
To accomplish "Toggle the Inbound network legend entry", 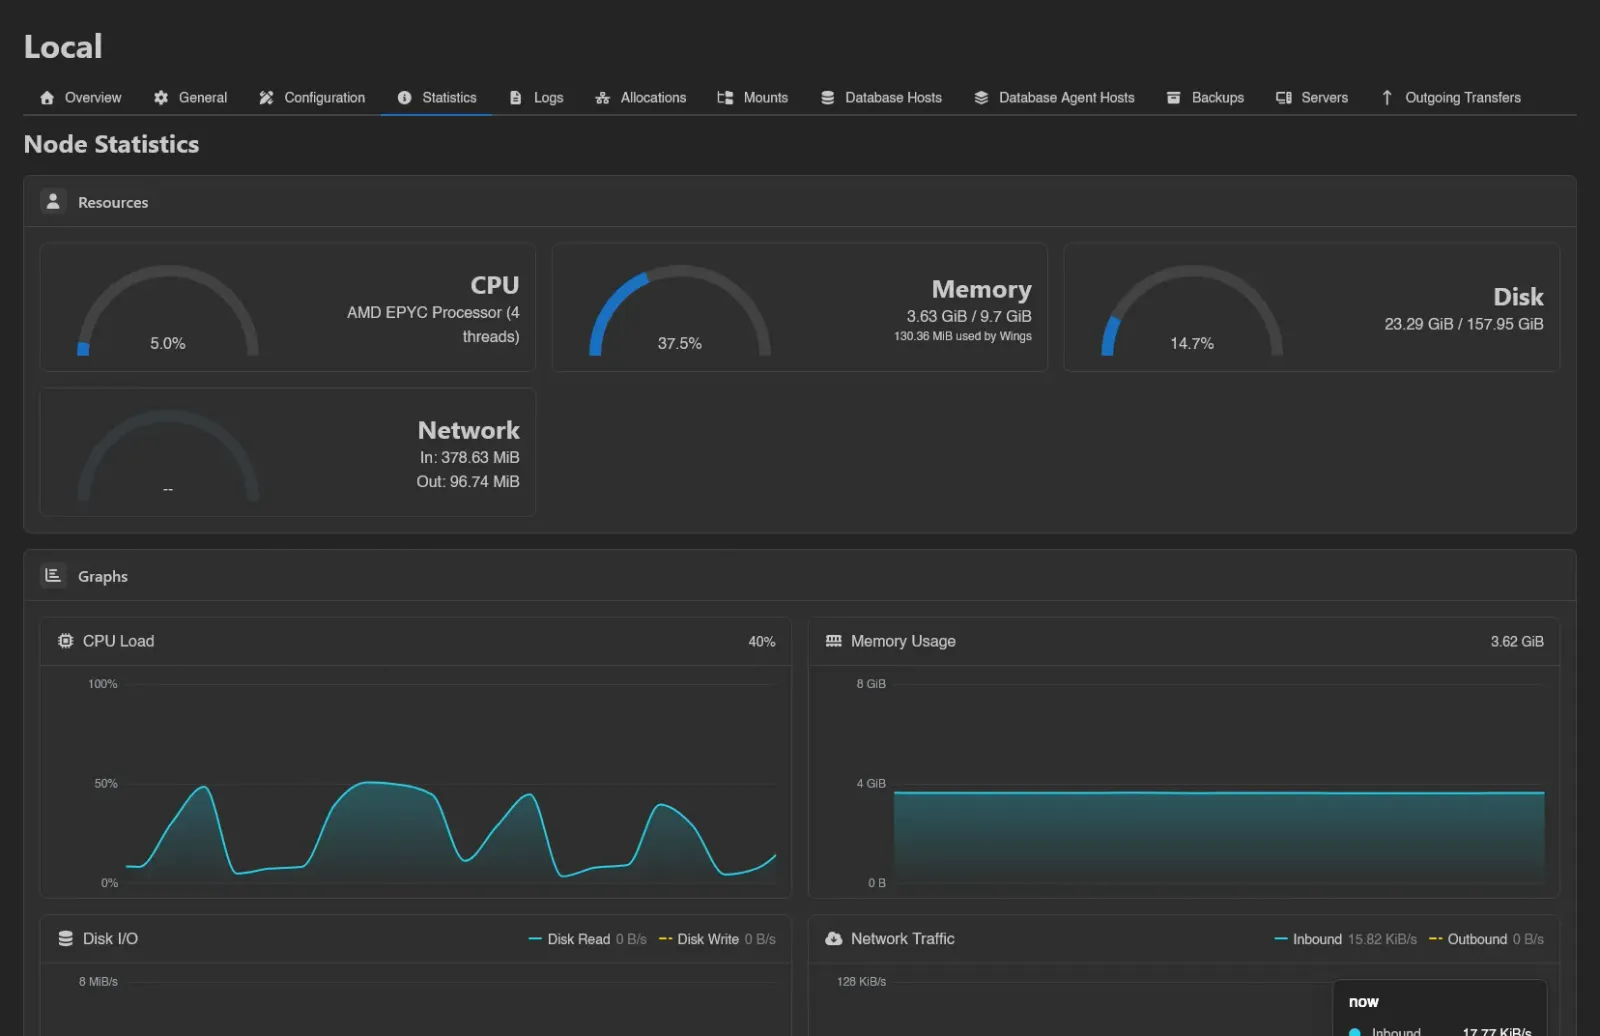I will 1345,939.
